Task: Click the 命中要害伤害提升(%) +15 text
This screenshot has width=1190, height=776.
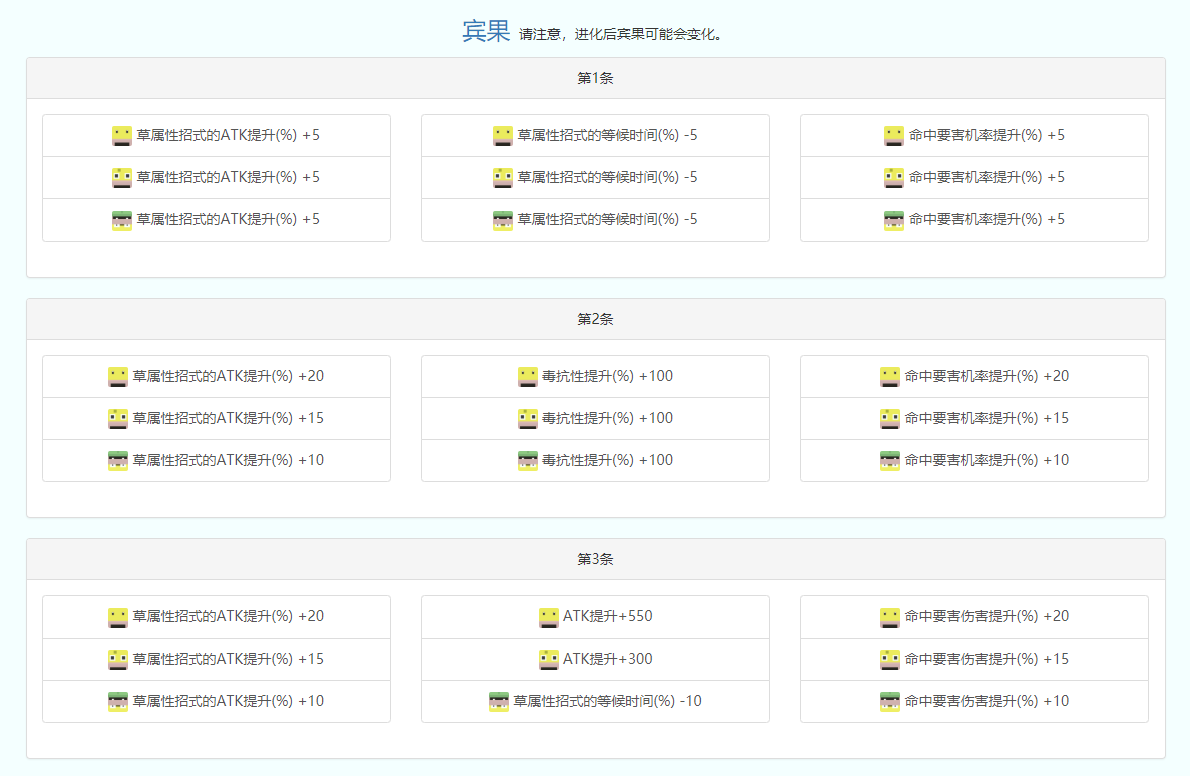Action: point(986,659)
